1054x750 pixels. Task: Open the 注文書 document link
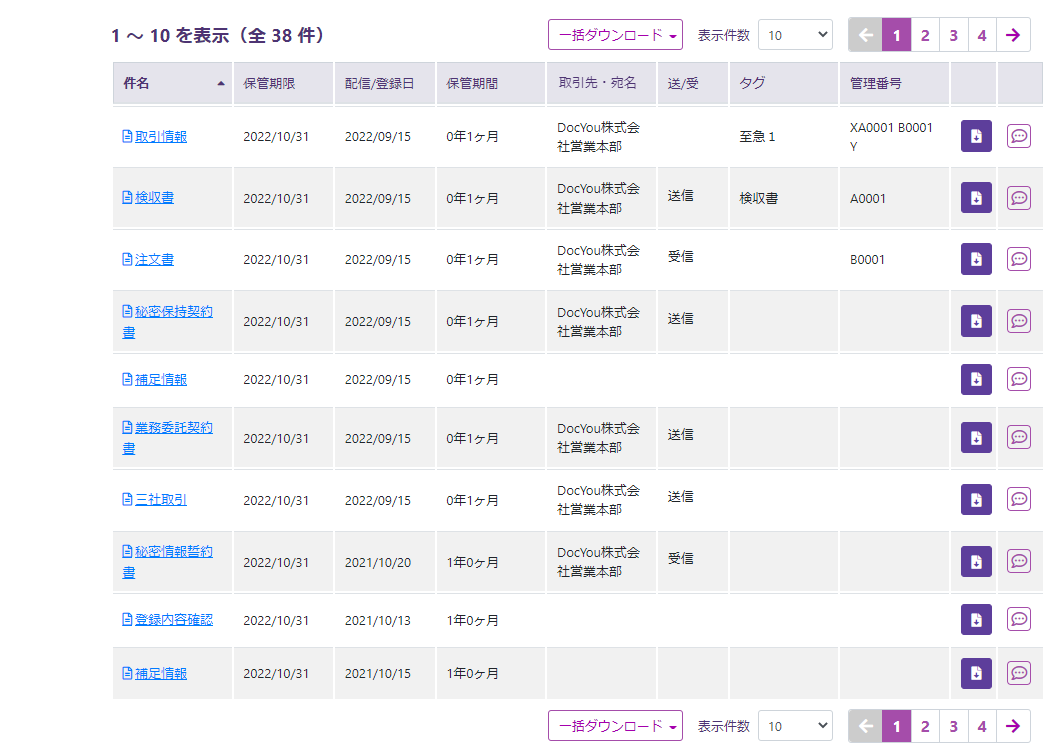click(154, 259)
